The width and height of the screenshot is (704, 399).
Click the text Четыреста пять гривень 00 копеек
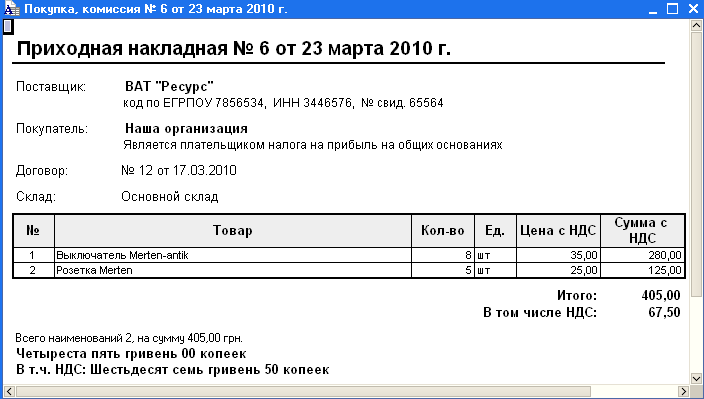point(131,354)
